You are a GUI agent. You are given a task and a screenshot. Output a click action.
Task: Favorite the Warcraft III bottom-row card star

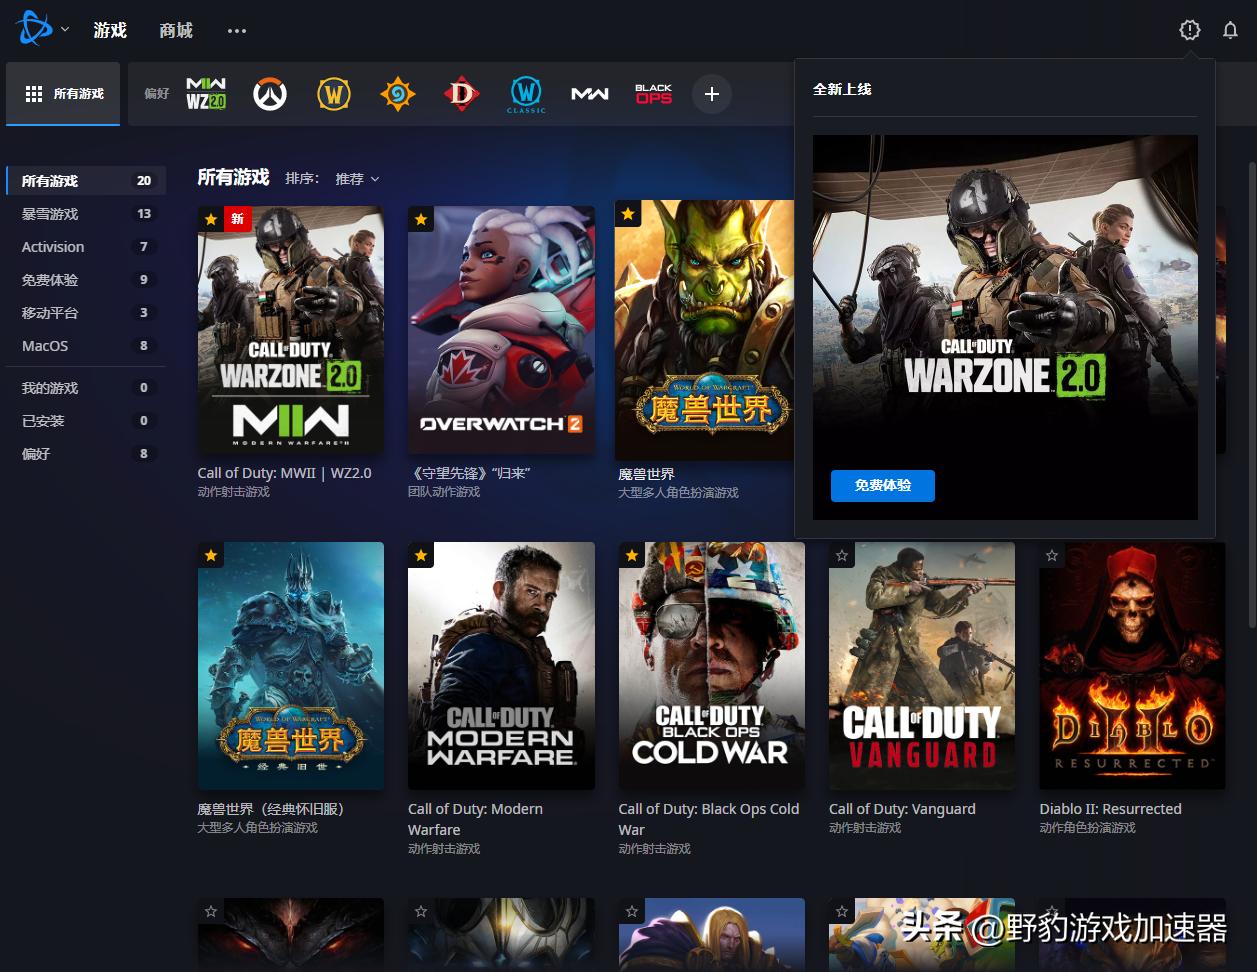[632, 911]
